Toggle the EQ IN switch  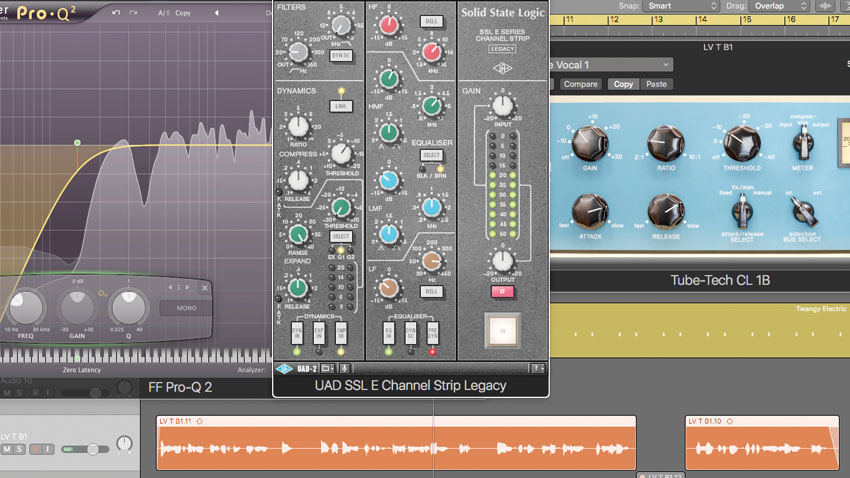(x=389, y=333)
